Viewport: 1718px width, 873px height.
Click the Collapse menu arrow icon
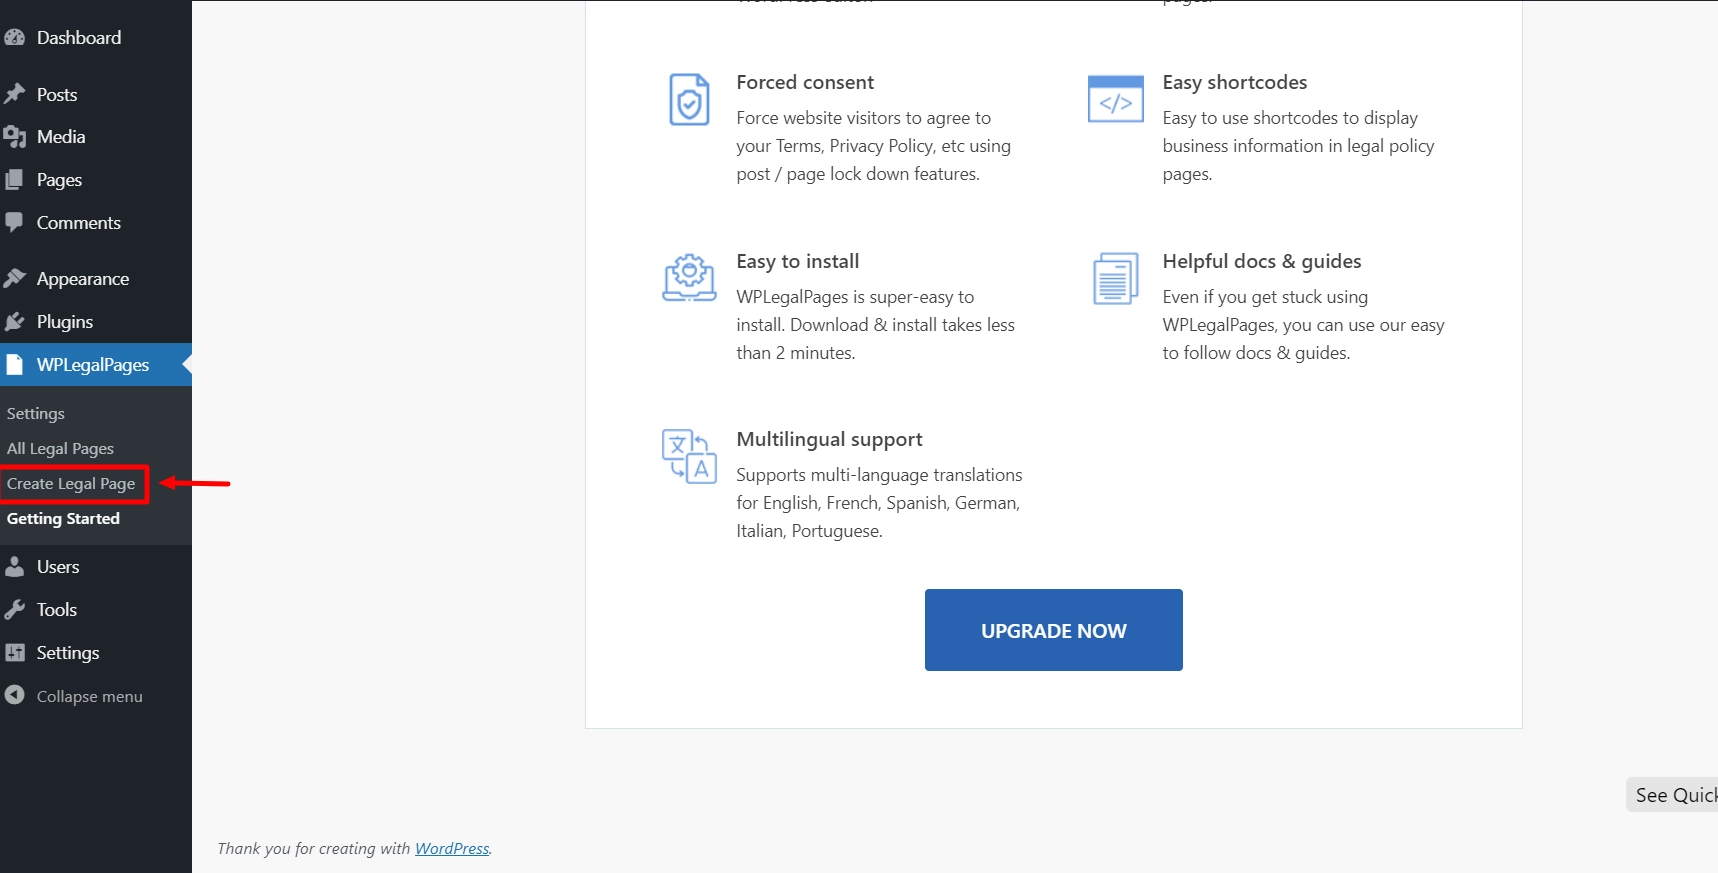14,695
